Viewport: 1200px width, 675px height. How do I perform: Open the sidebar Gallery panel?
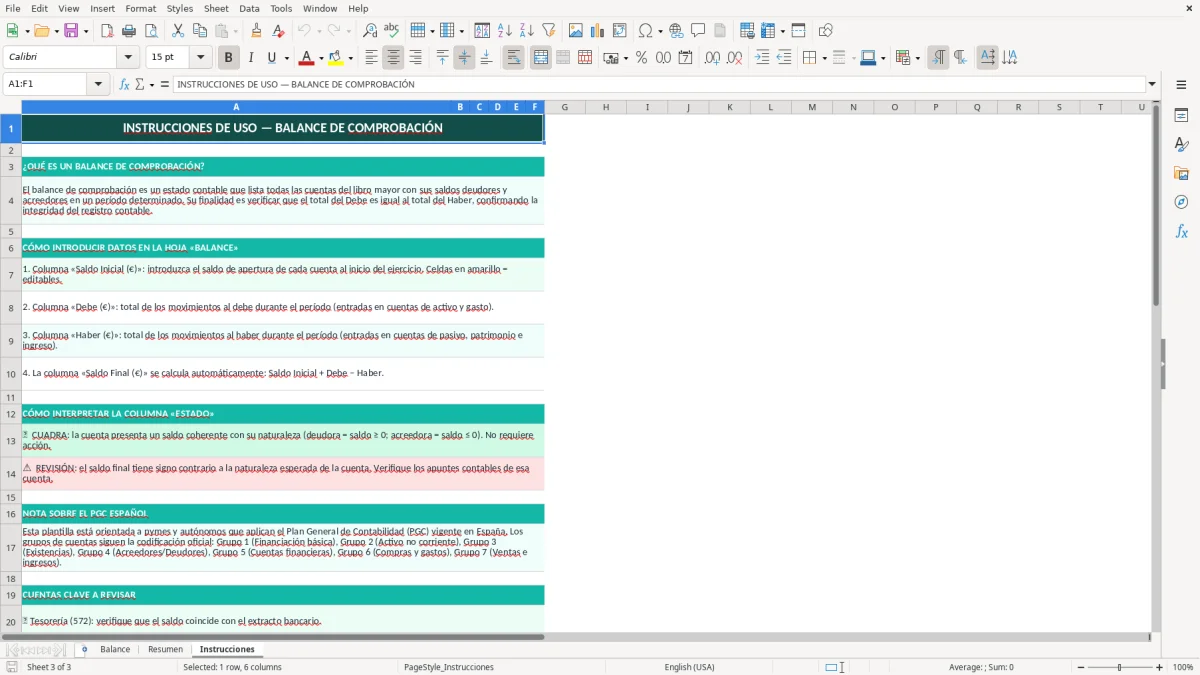1181,174
